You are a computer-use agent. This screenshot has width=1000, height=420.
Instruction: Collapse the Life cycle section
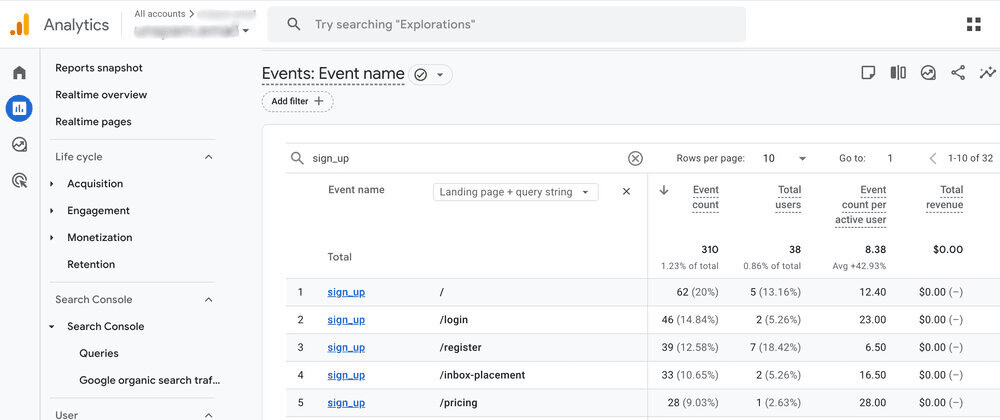tap(209, 157)
